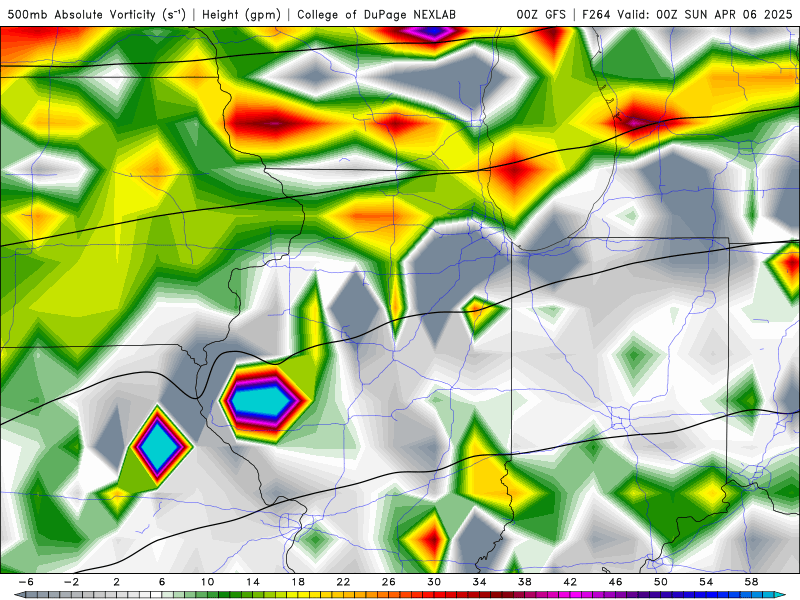Click the '38' color scale label
Screen dimensions: 800x600
click(x=524, y=582)
